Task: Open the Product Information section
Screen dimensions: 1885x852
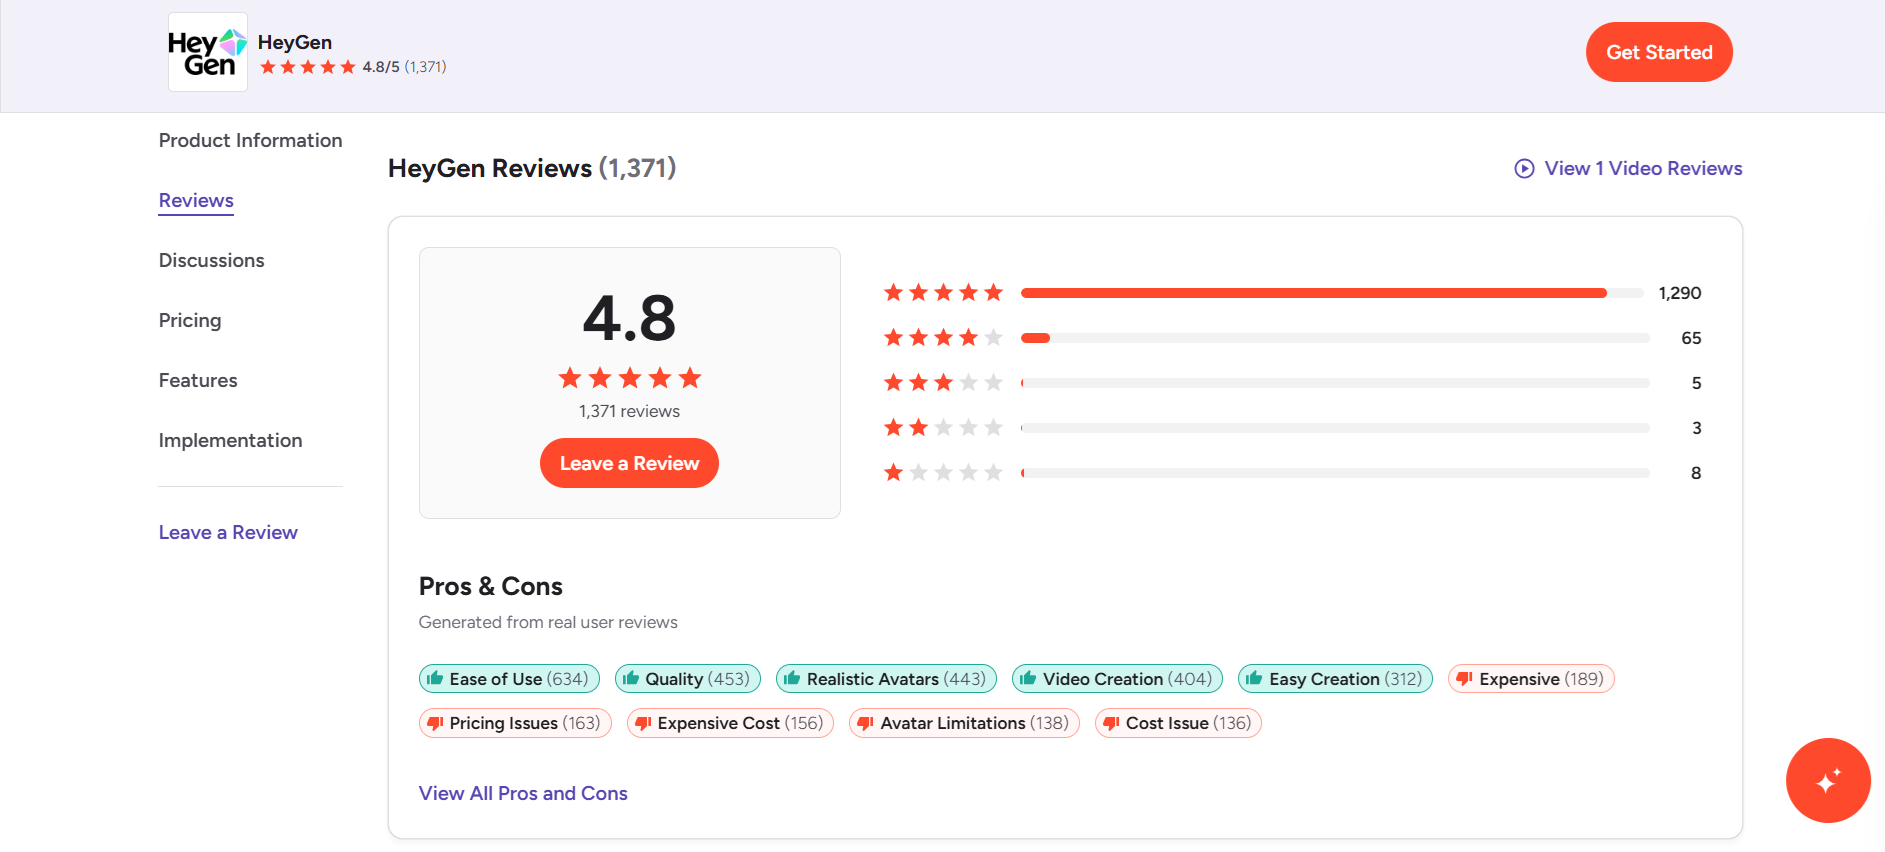Action: pos(250,140)
